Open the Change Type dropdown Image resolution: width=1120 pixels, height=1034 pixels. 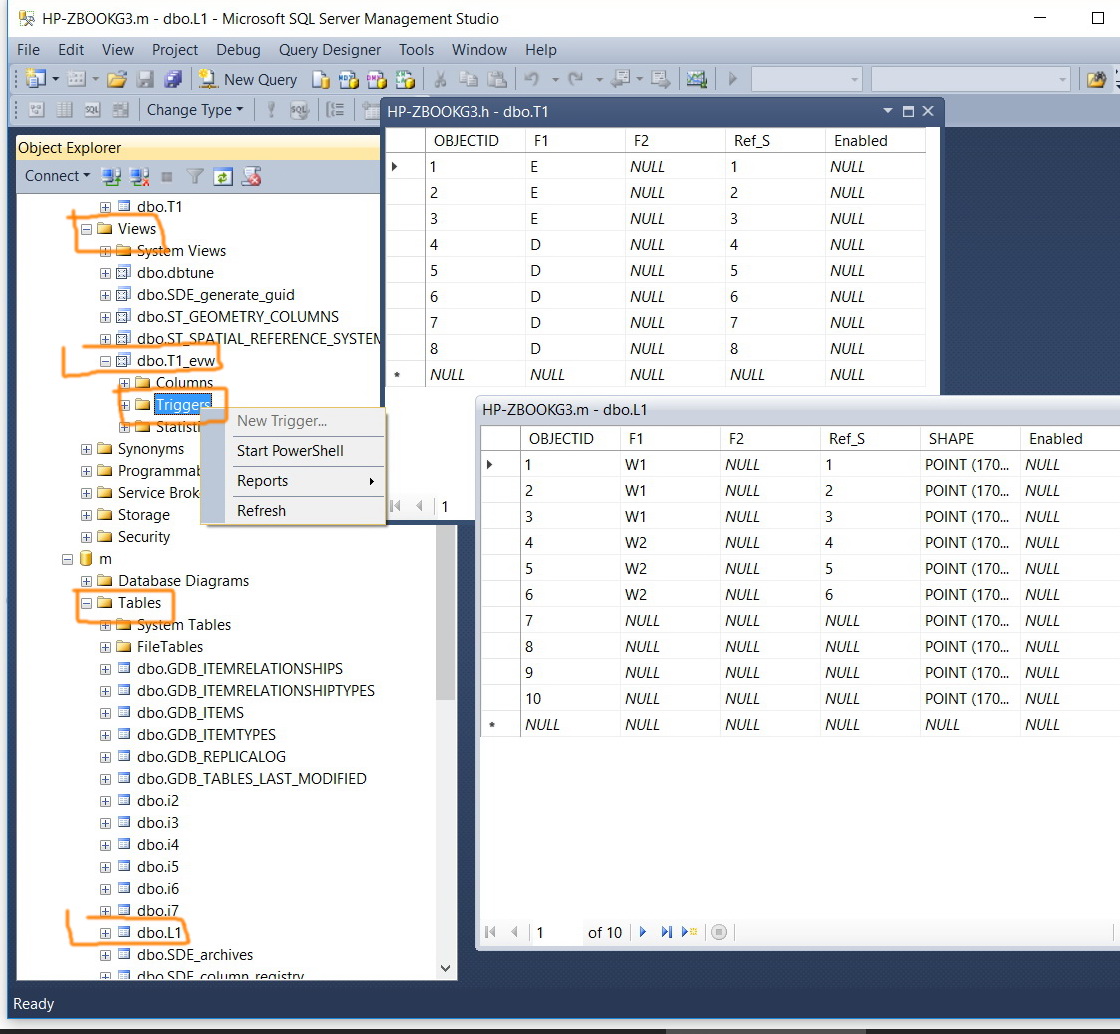tap(194, 110)
